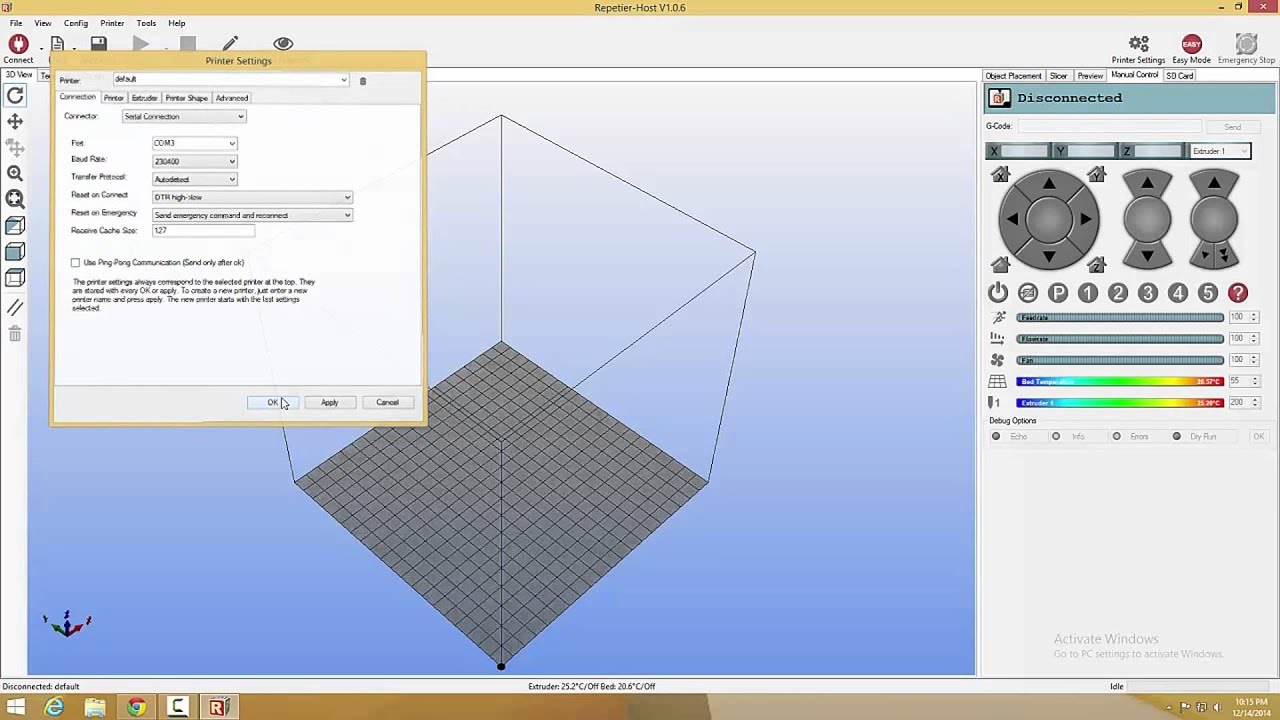Image resolution: width=1280 pixels, height=720 pixels.
Task: Toggle parallel projection lines icon
Action: (x=15, y=308)
